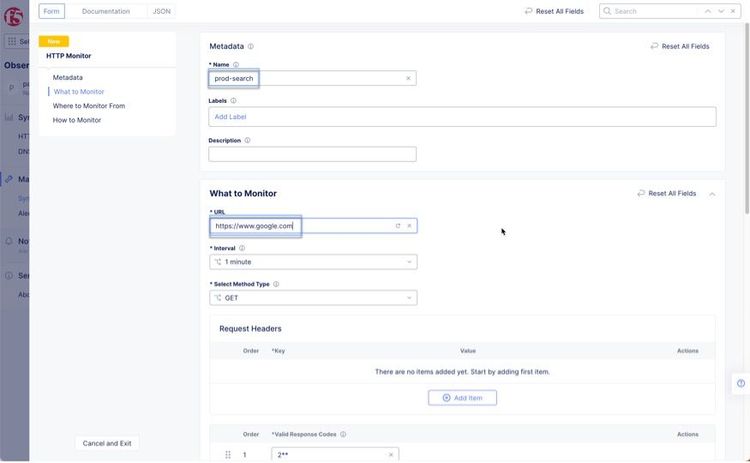Viewport: 750px width, 463px height.
Task: Jump to Where to Monitor From section
Action: tap(89, 106)
